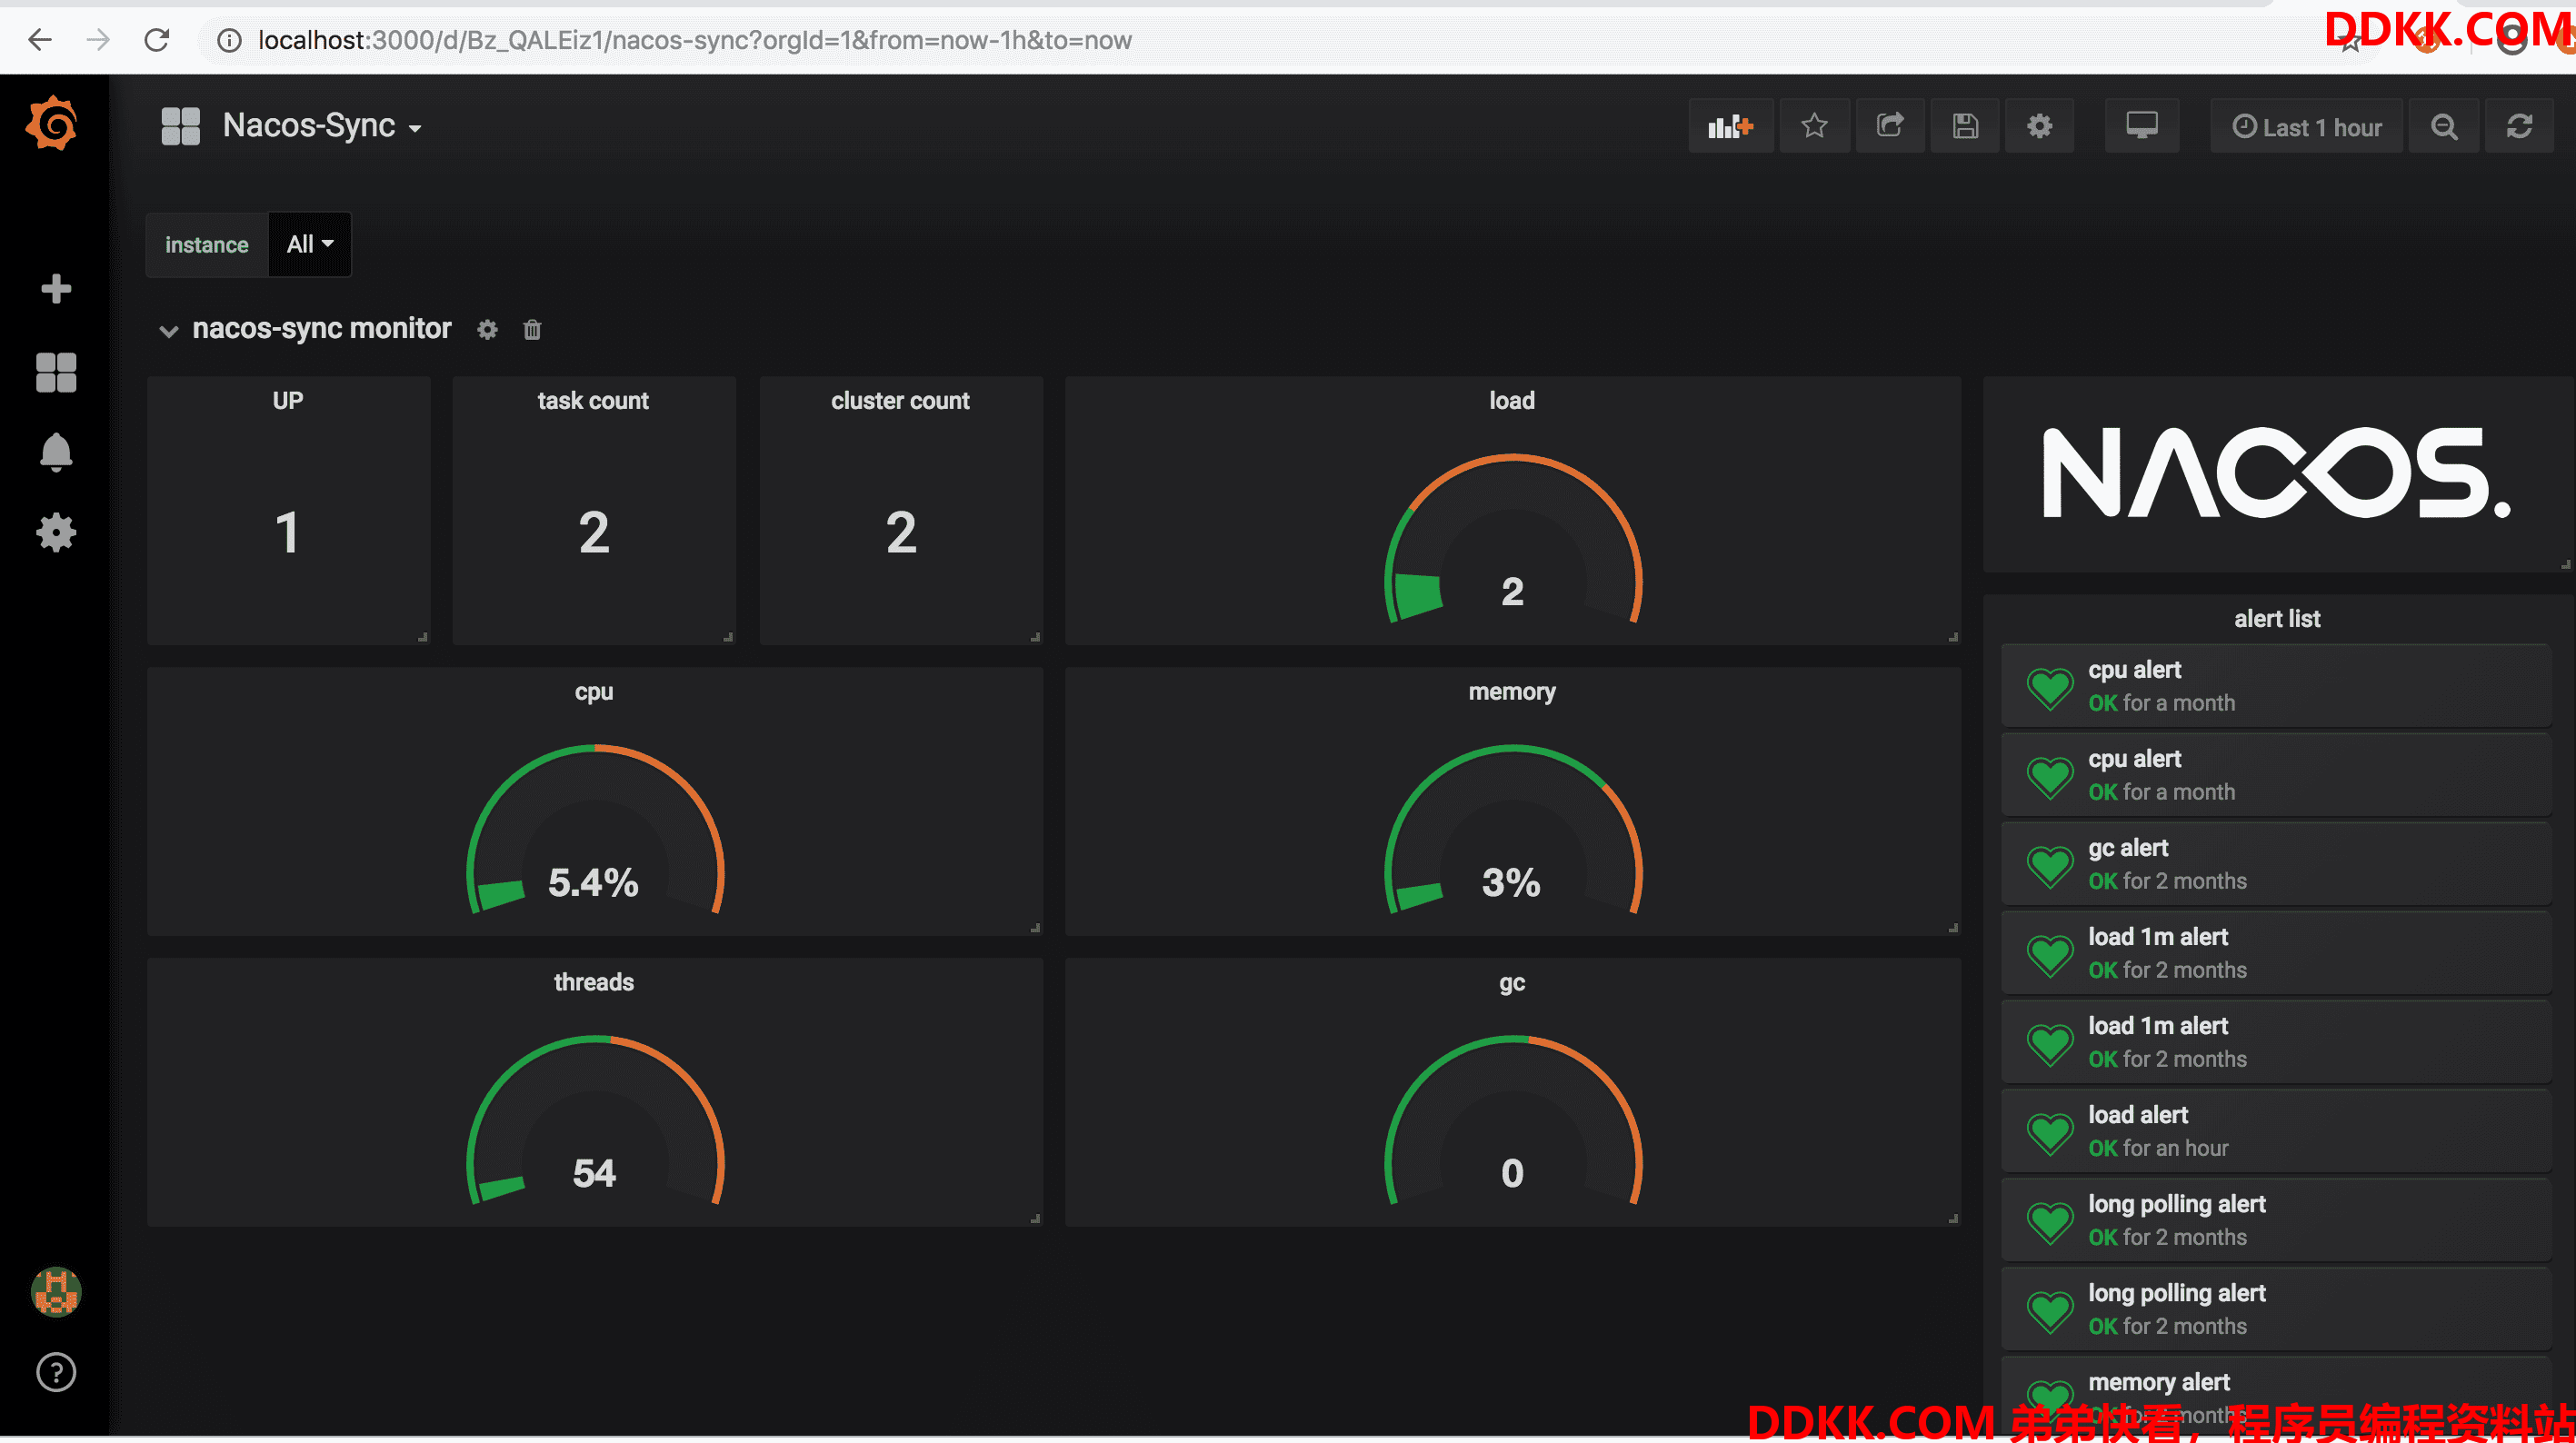Click the UP stat value 1
Viewport: 2576px width, 1443px height.
[288, 532]
